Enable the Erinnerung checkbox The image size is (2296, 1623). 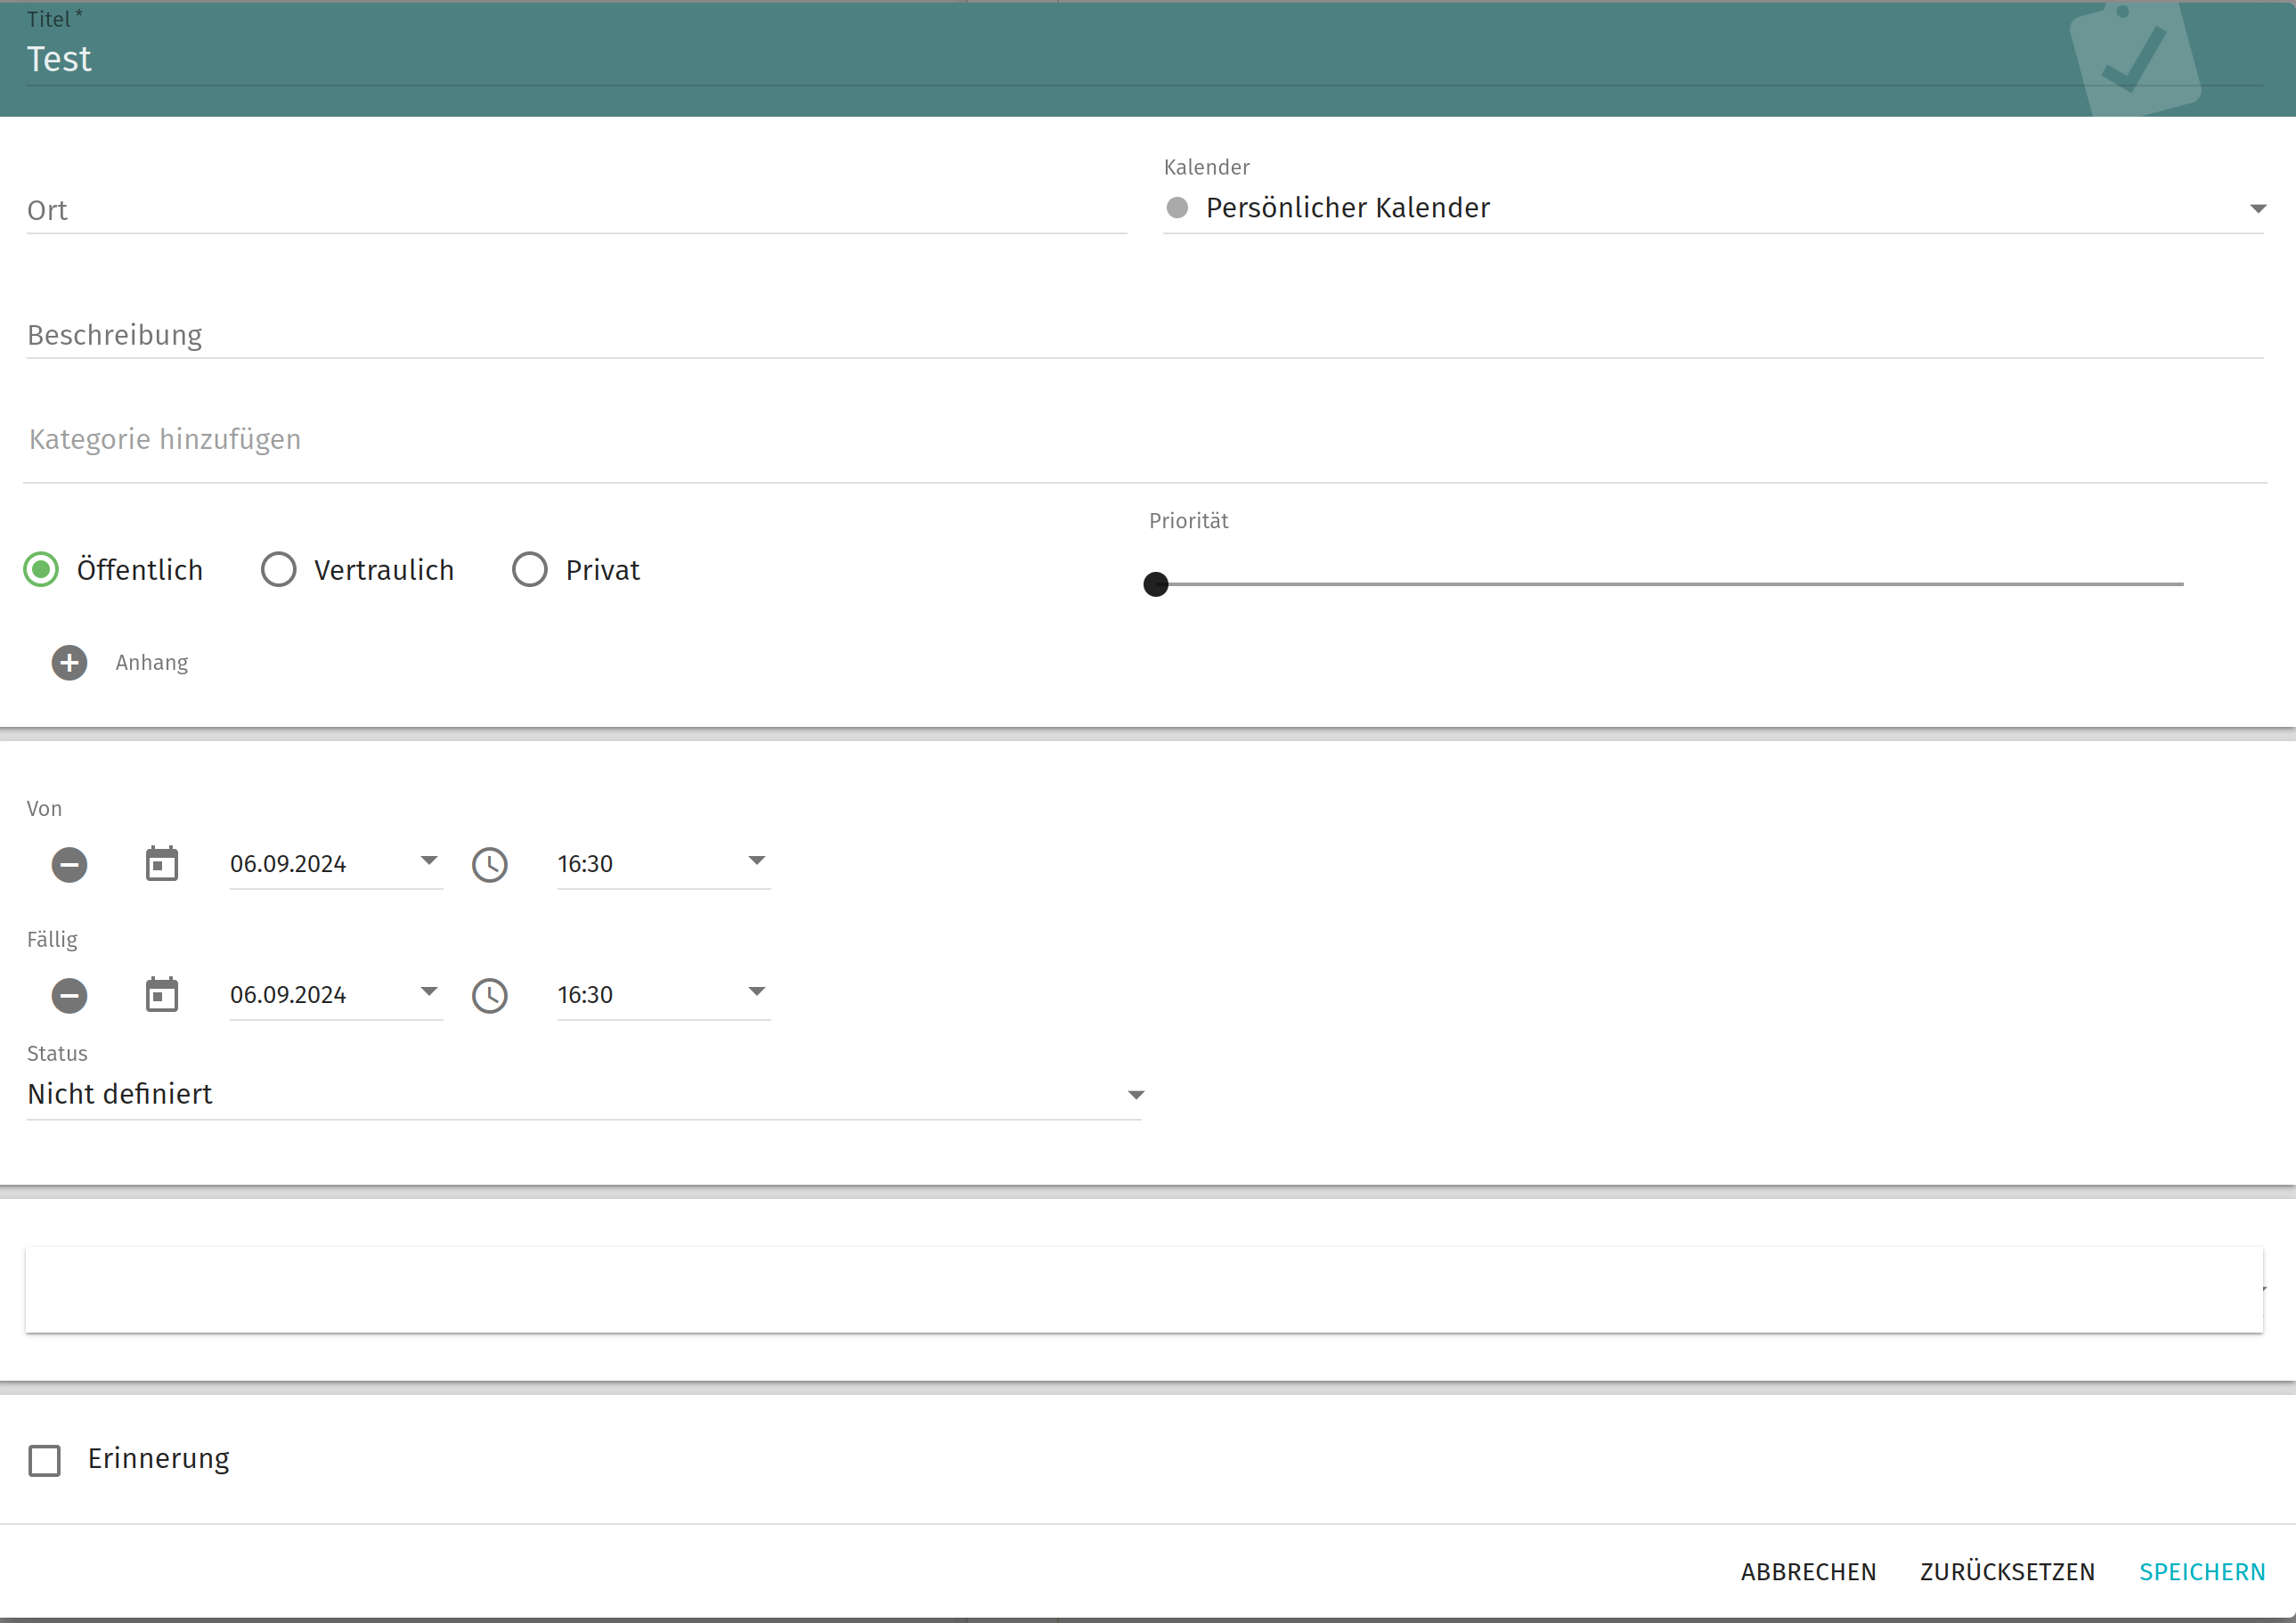pos(45,1460)
